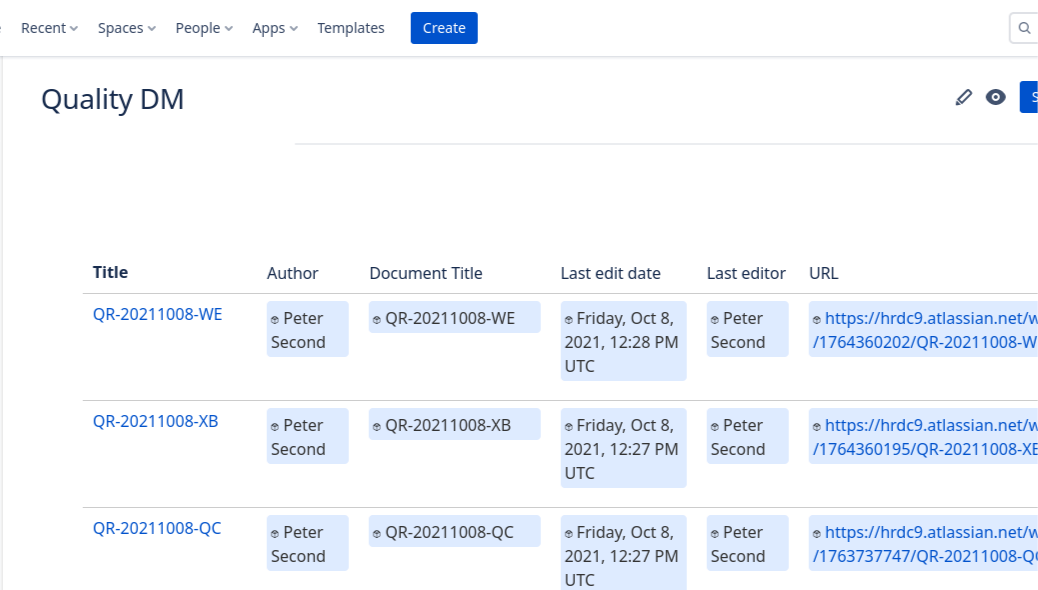Screen dimensions: 1038x590
Task: Open the QR-20211008-XB title link
Action: tap(155, 421)
